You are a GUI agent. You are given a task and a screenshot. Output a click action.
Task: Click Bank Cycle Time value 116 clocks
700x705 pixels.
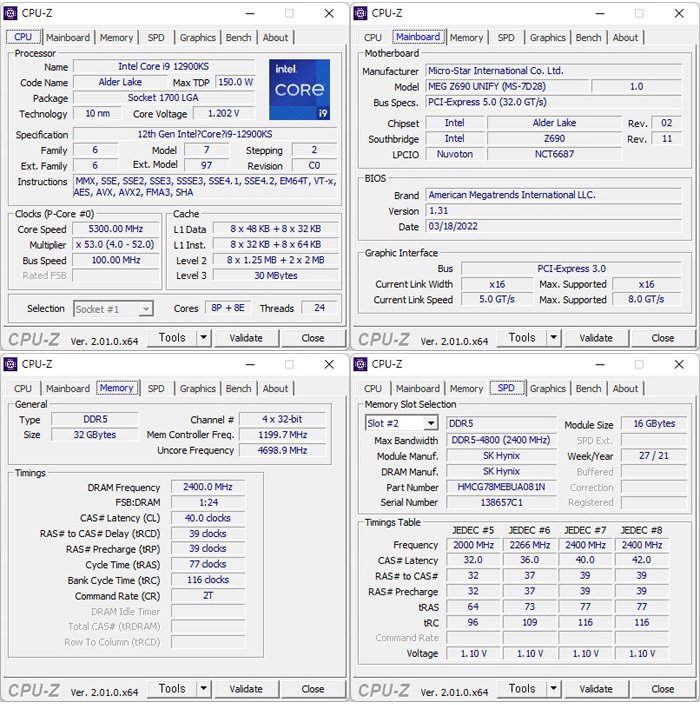pos(208,580)
